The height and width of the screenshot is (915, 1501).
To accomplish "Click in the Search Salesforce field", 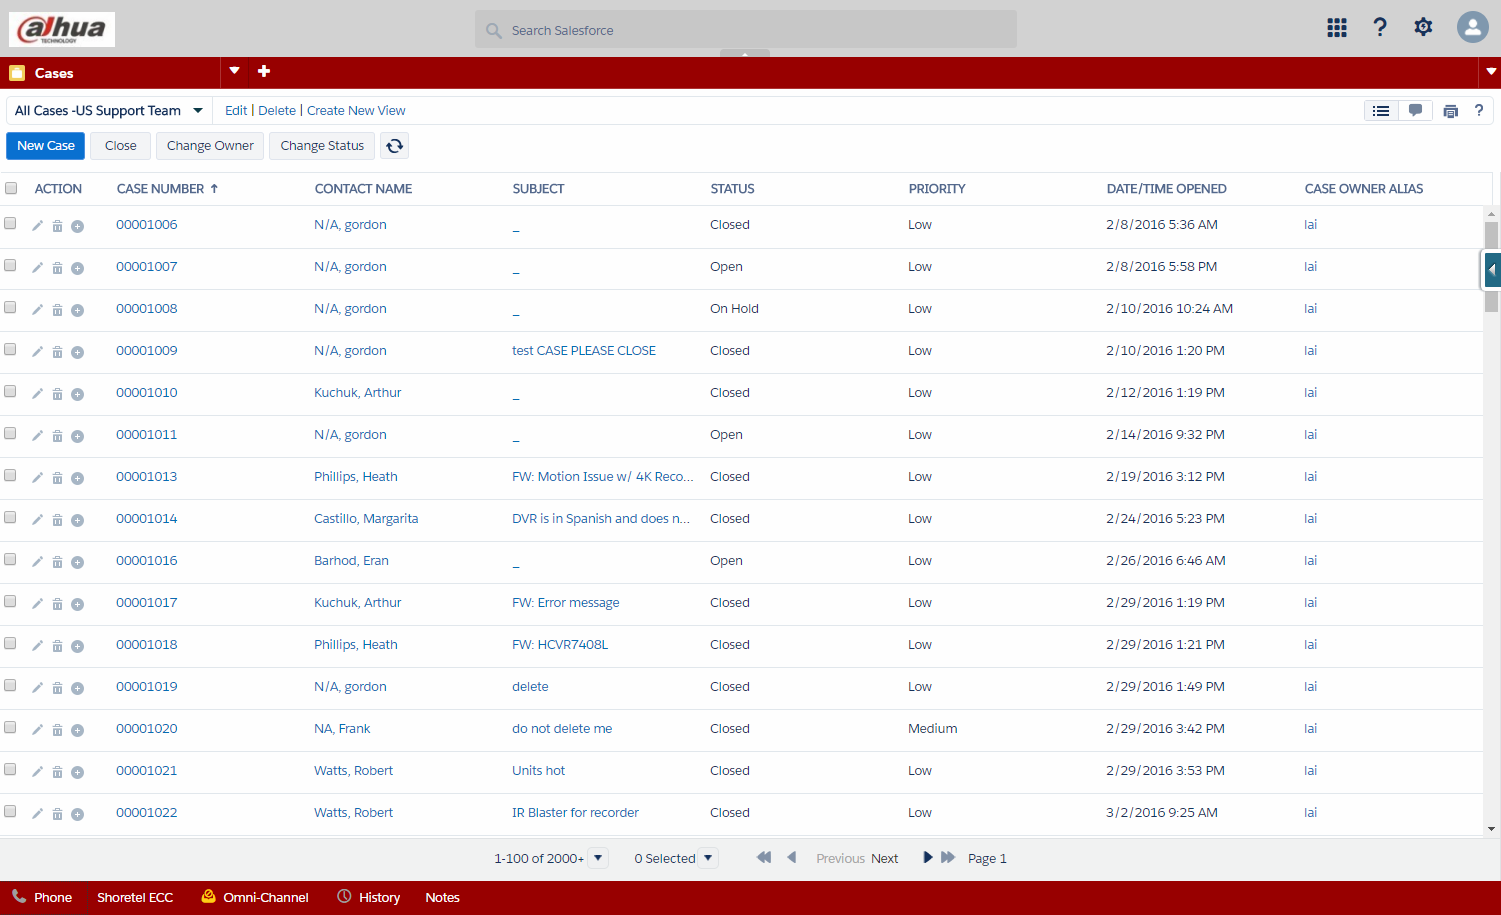I will [746, 30].
